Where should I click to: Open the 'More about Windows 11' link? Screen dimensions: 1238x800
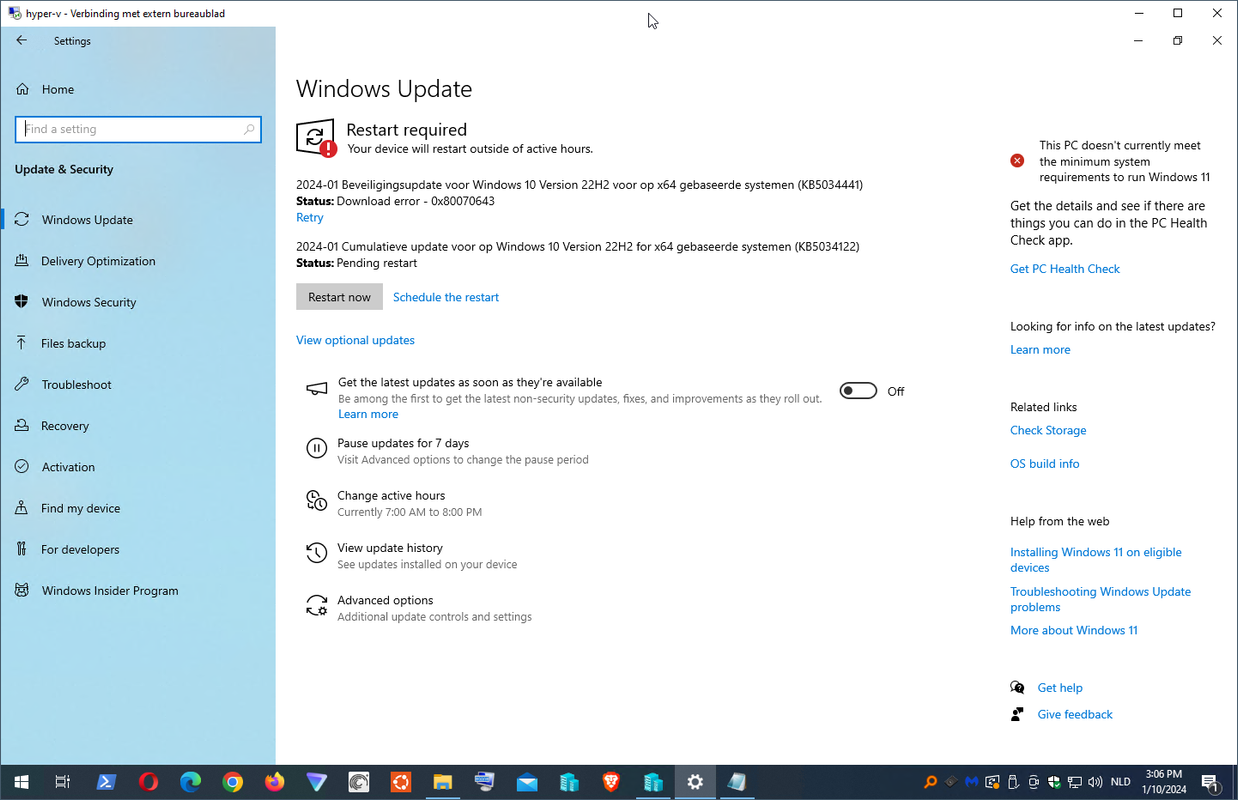[1074, 630]
